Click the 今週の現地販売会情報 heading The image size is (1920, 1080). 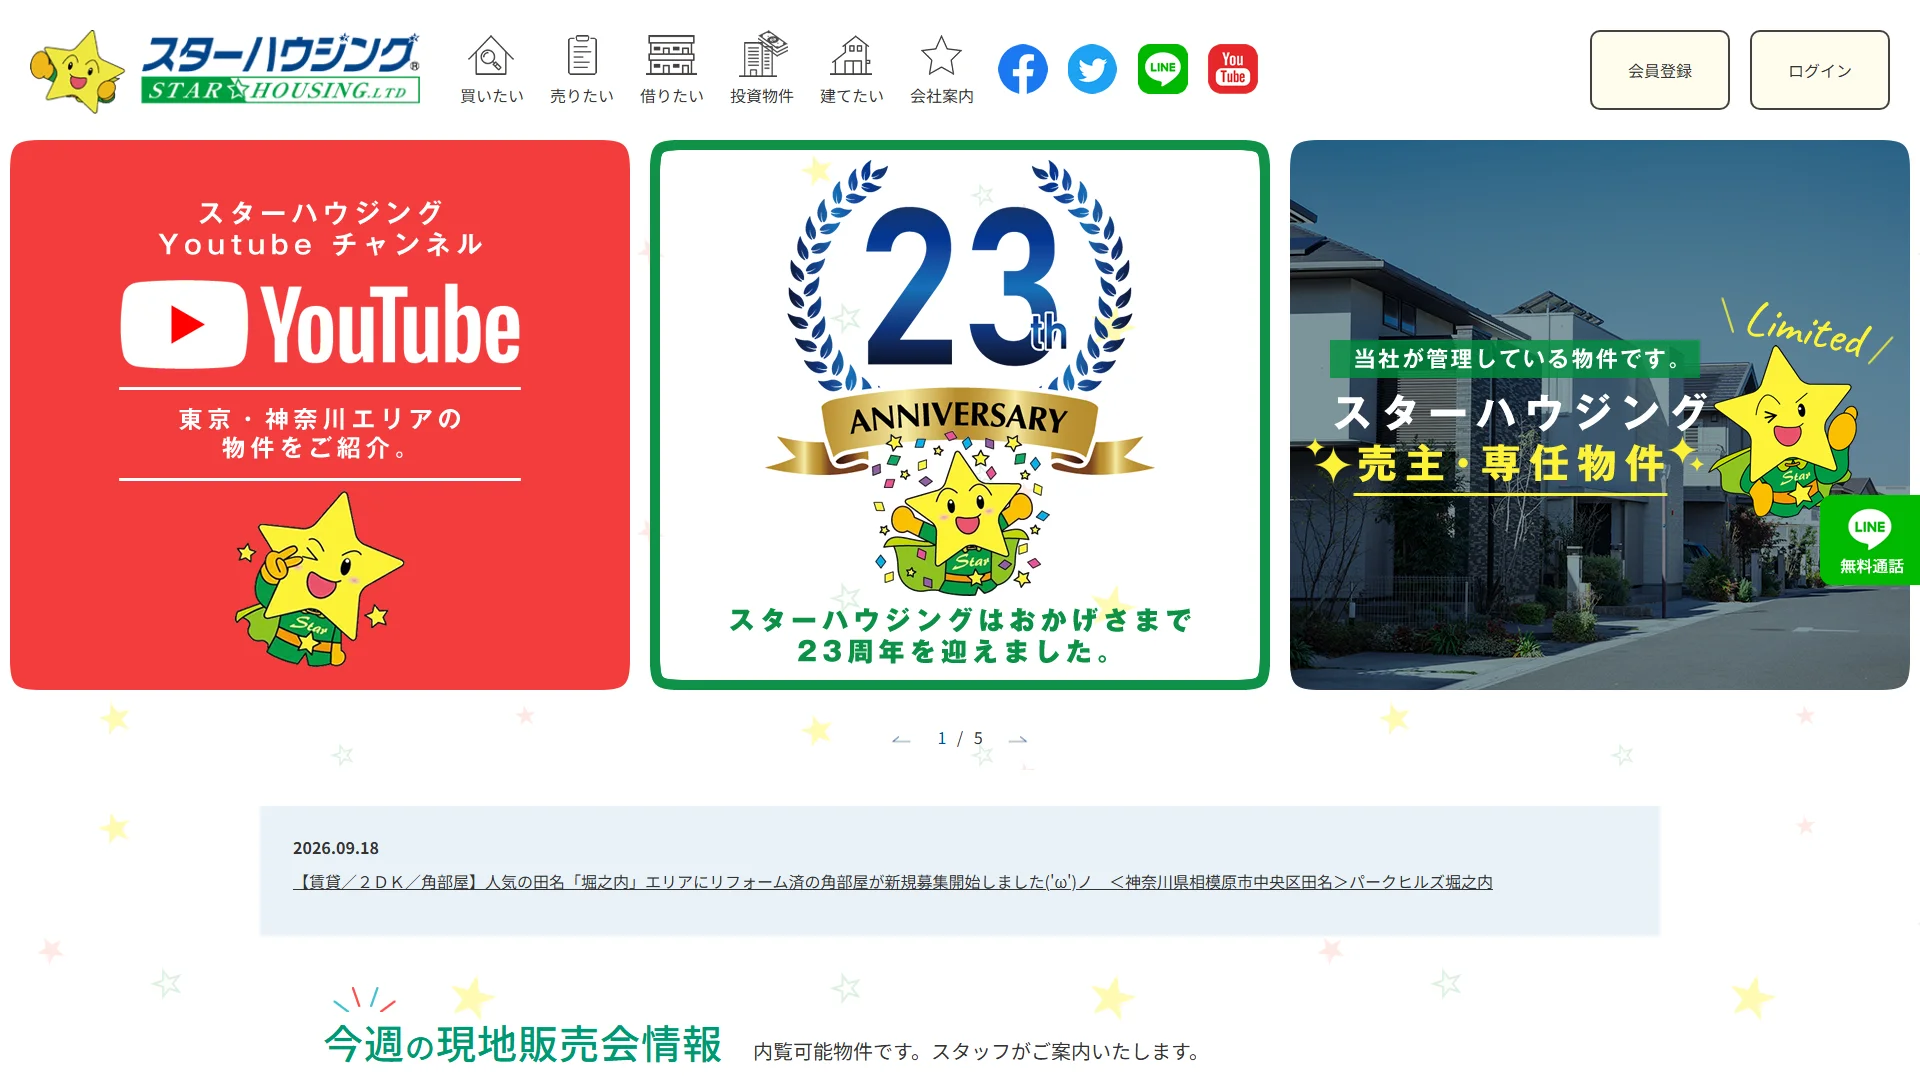[523, 1044]
